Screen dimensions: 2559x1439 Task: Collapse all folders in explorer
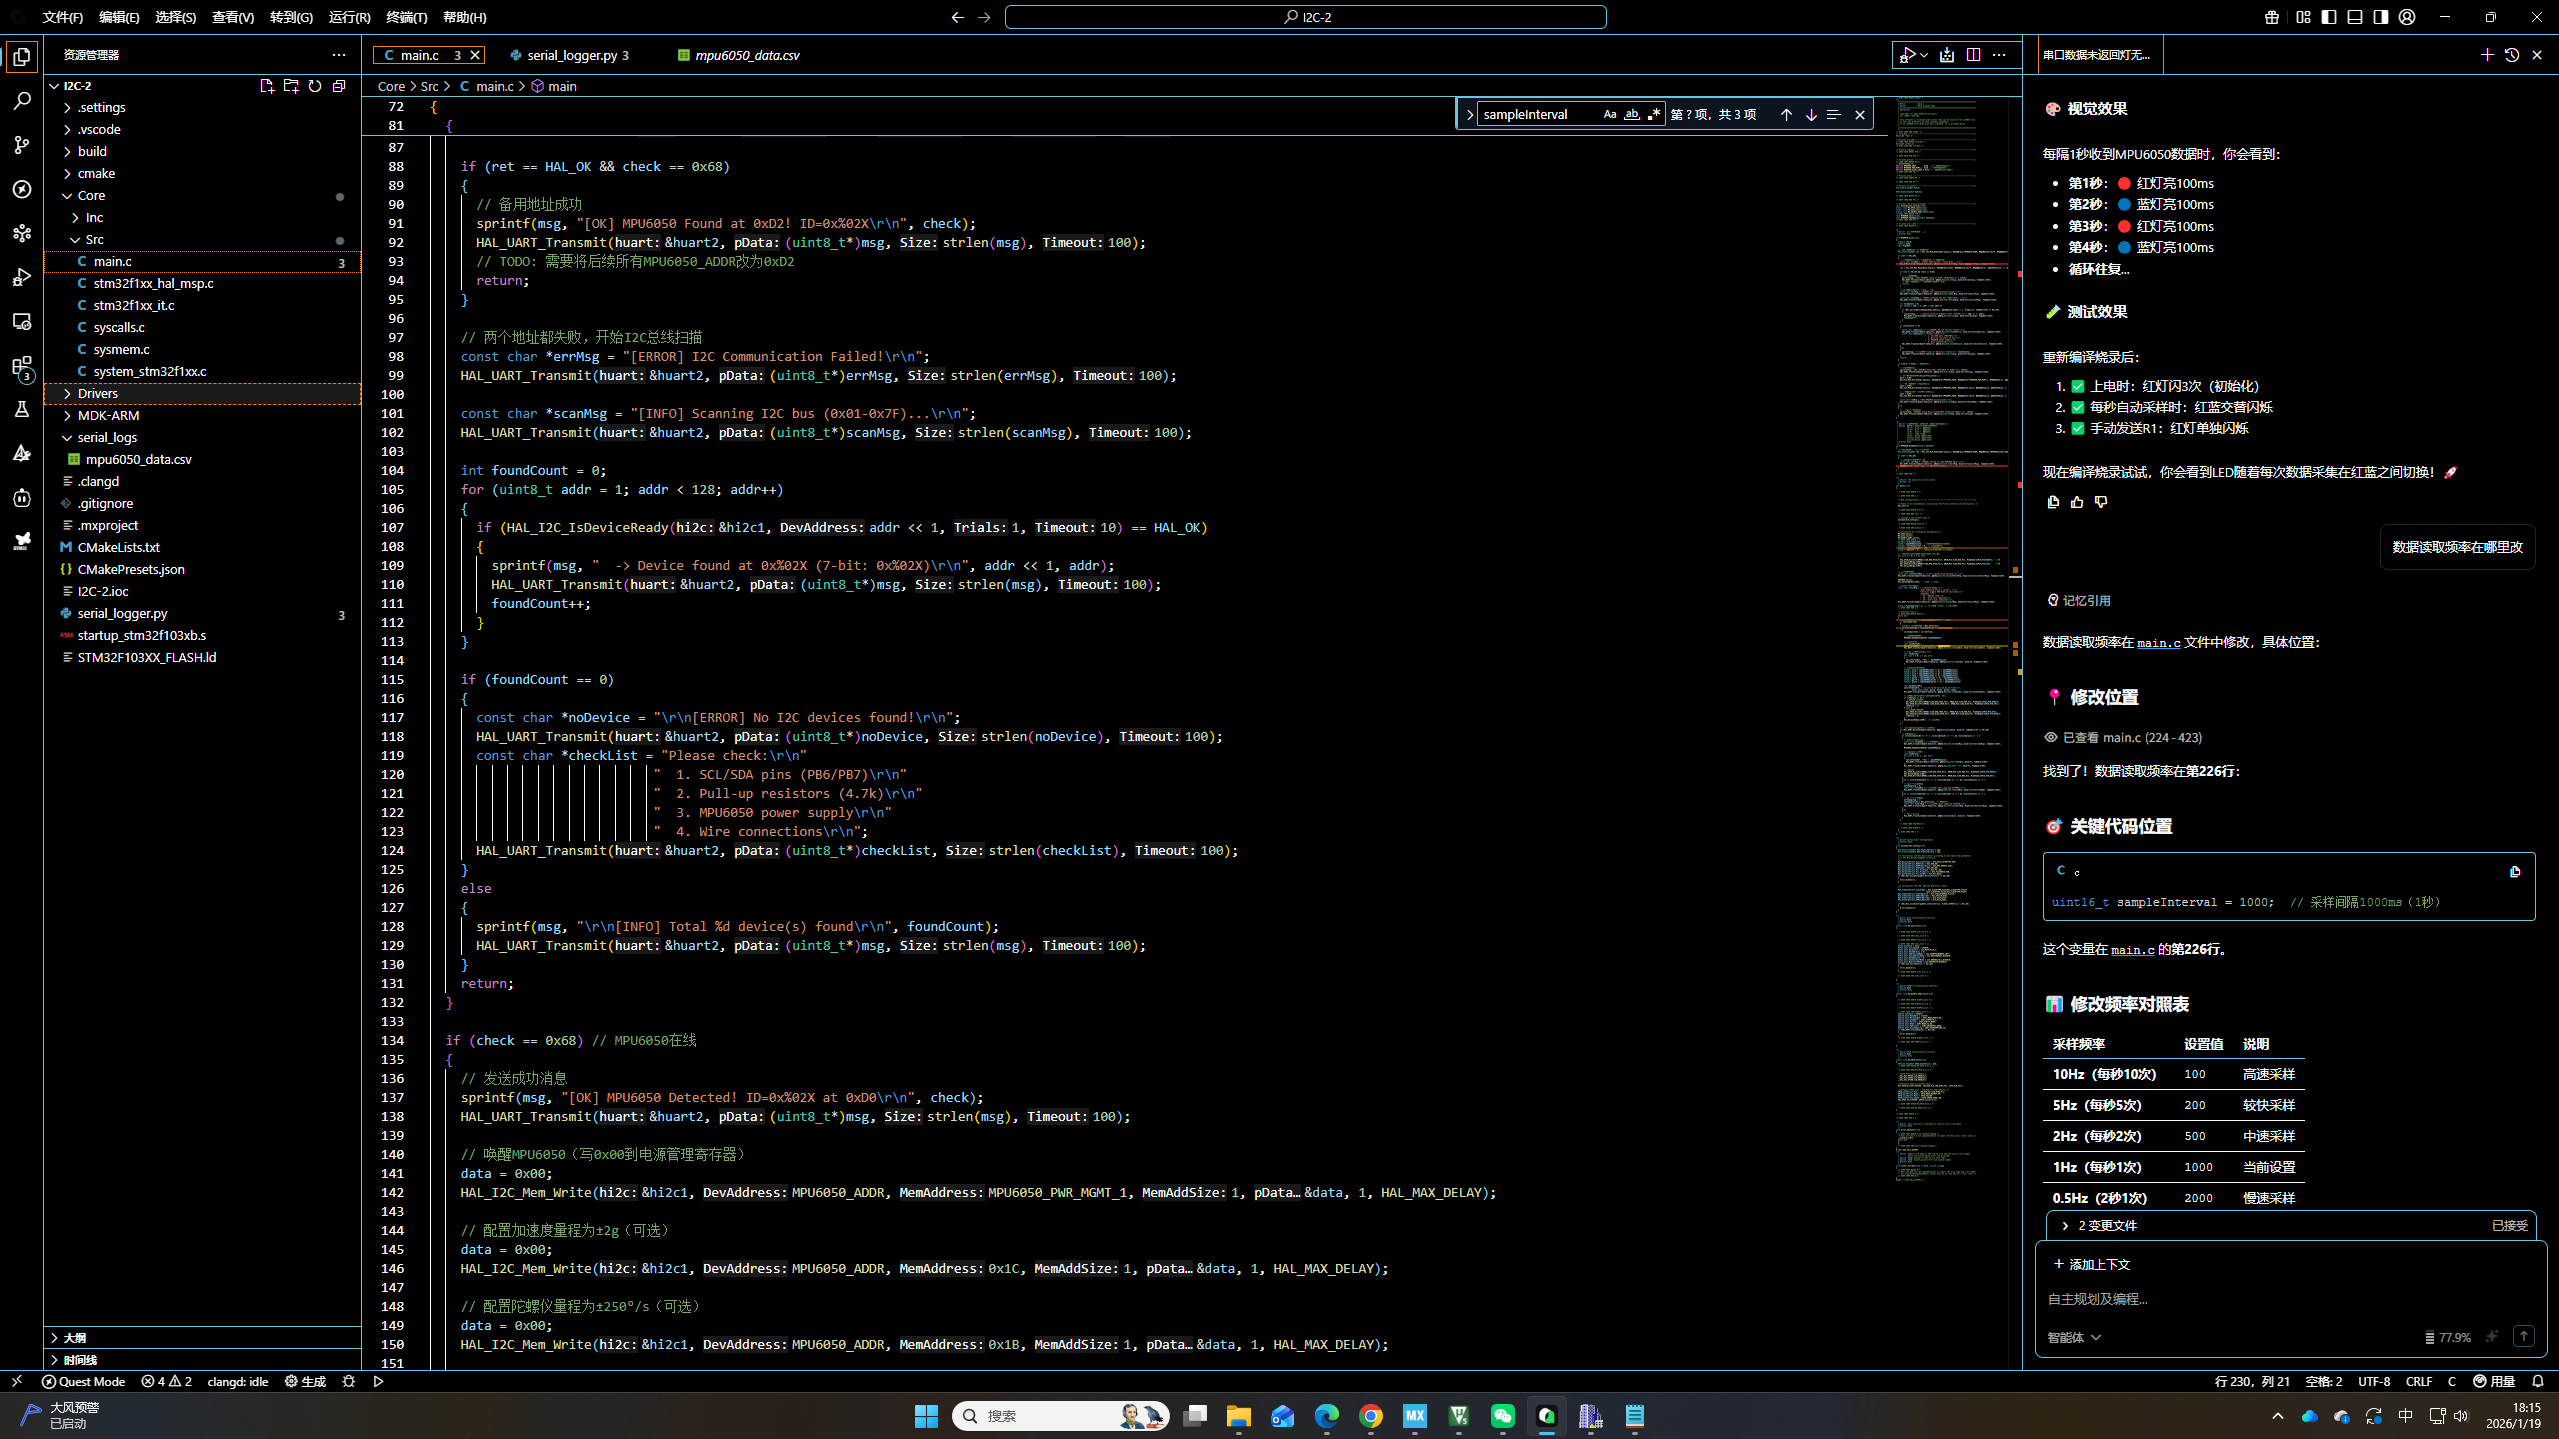[x=339, y=86]
